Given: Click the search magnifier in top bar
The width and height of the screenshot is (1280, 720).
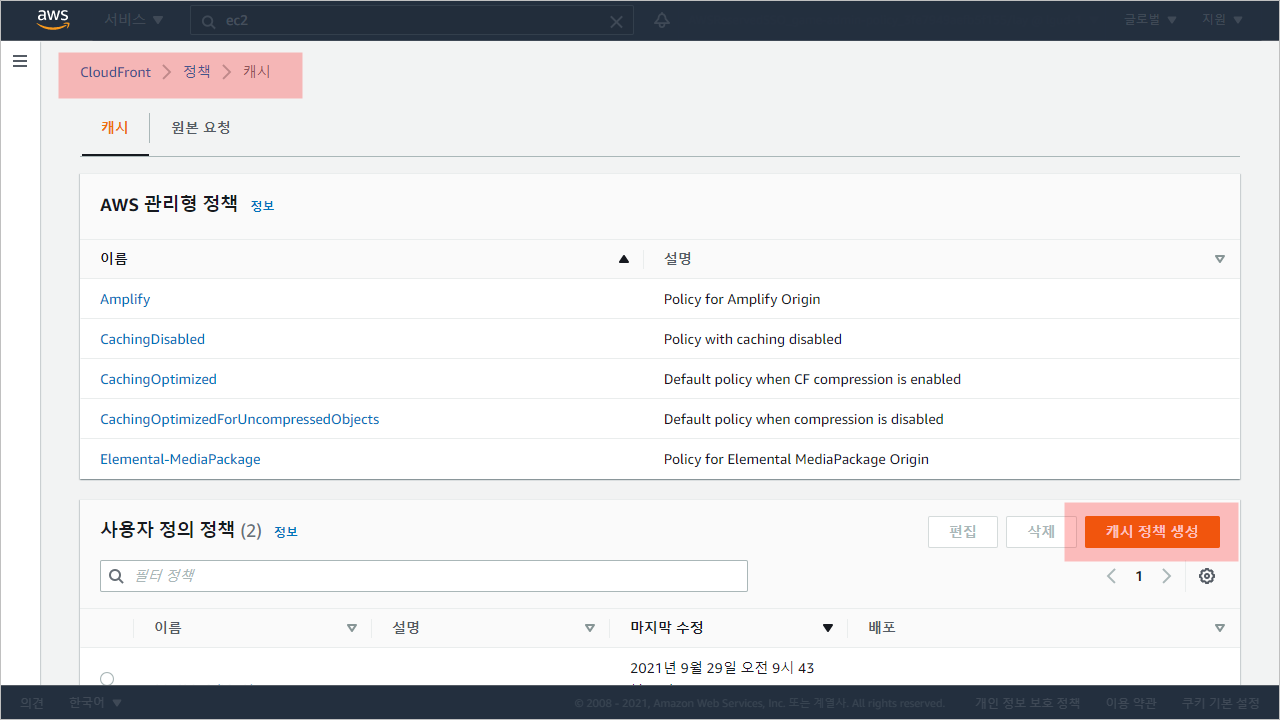Looking at the screenshot, I should [209, 21].
